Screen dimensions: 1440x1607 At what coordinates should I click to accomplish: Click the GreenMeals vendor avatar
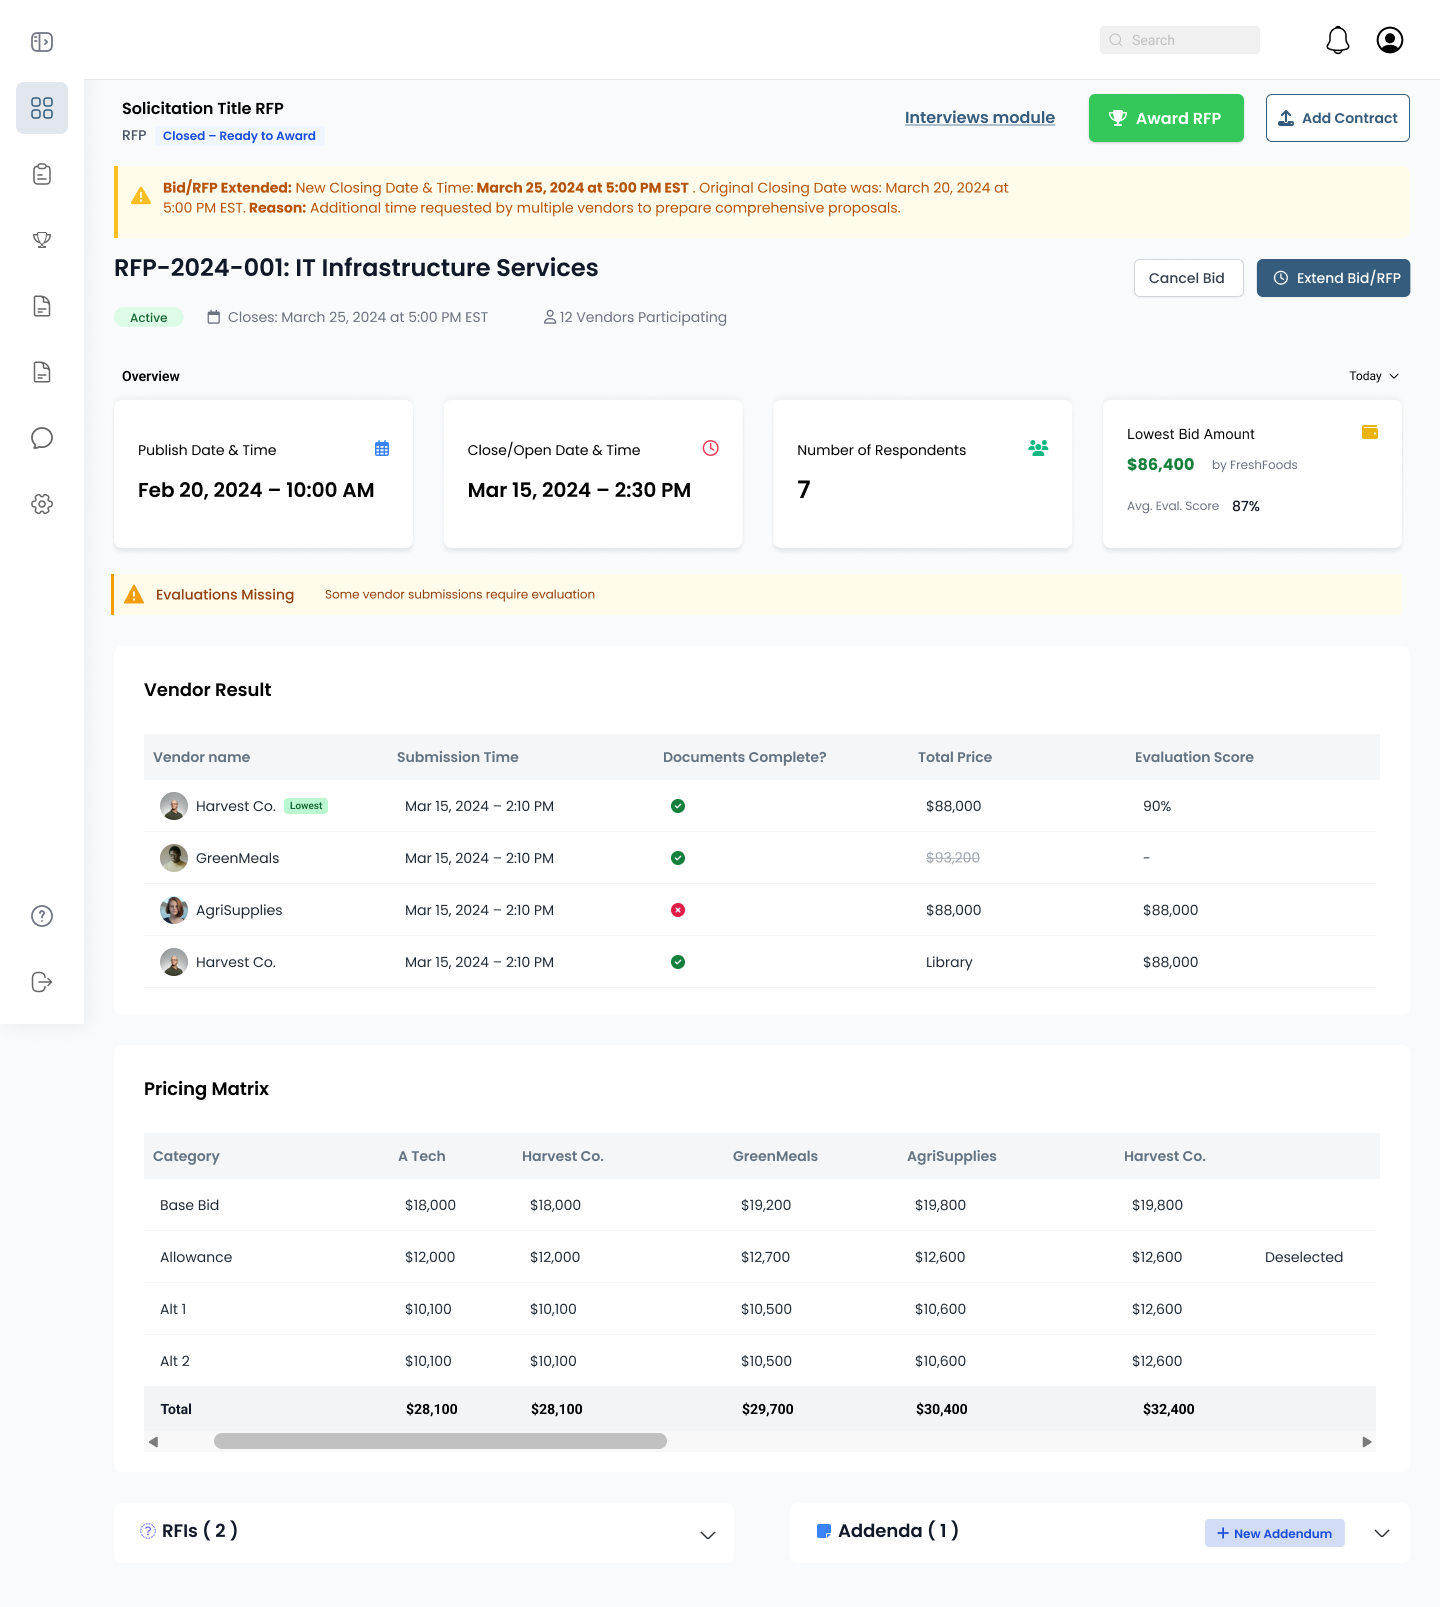(x=174, y=858)
